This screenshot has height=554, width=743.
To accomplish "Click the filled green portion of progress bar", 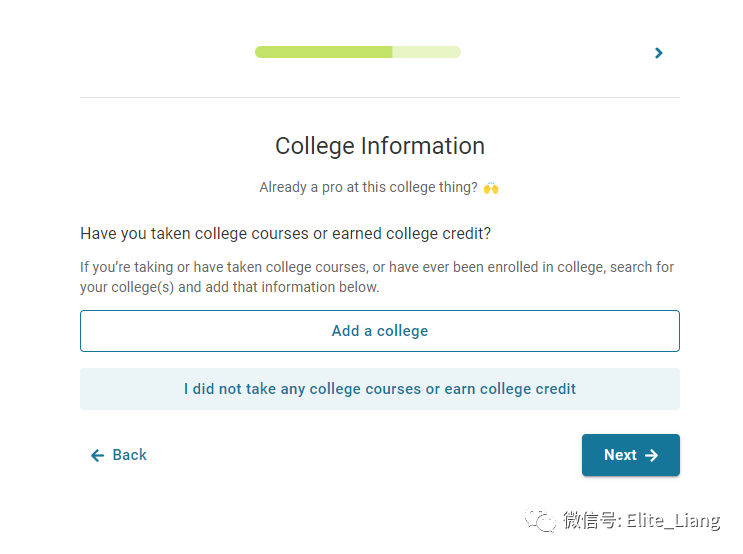I will click(324, 52).
